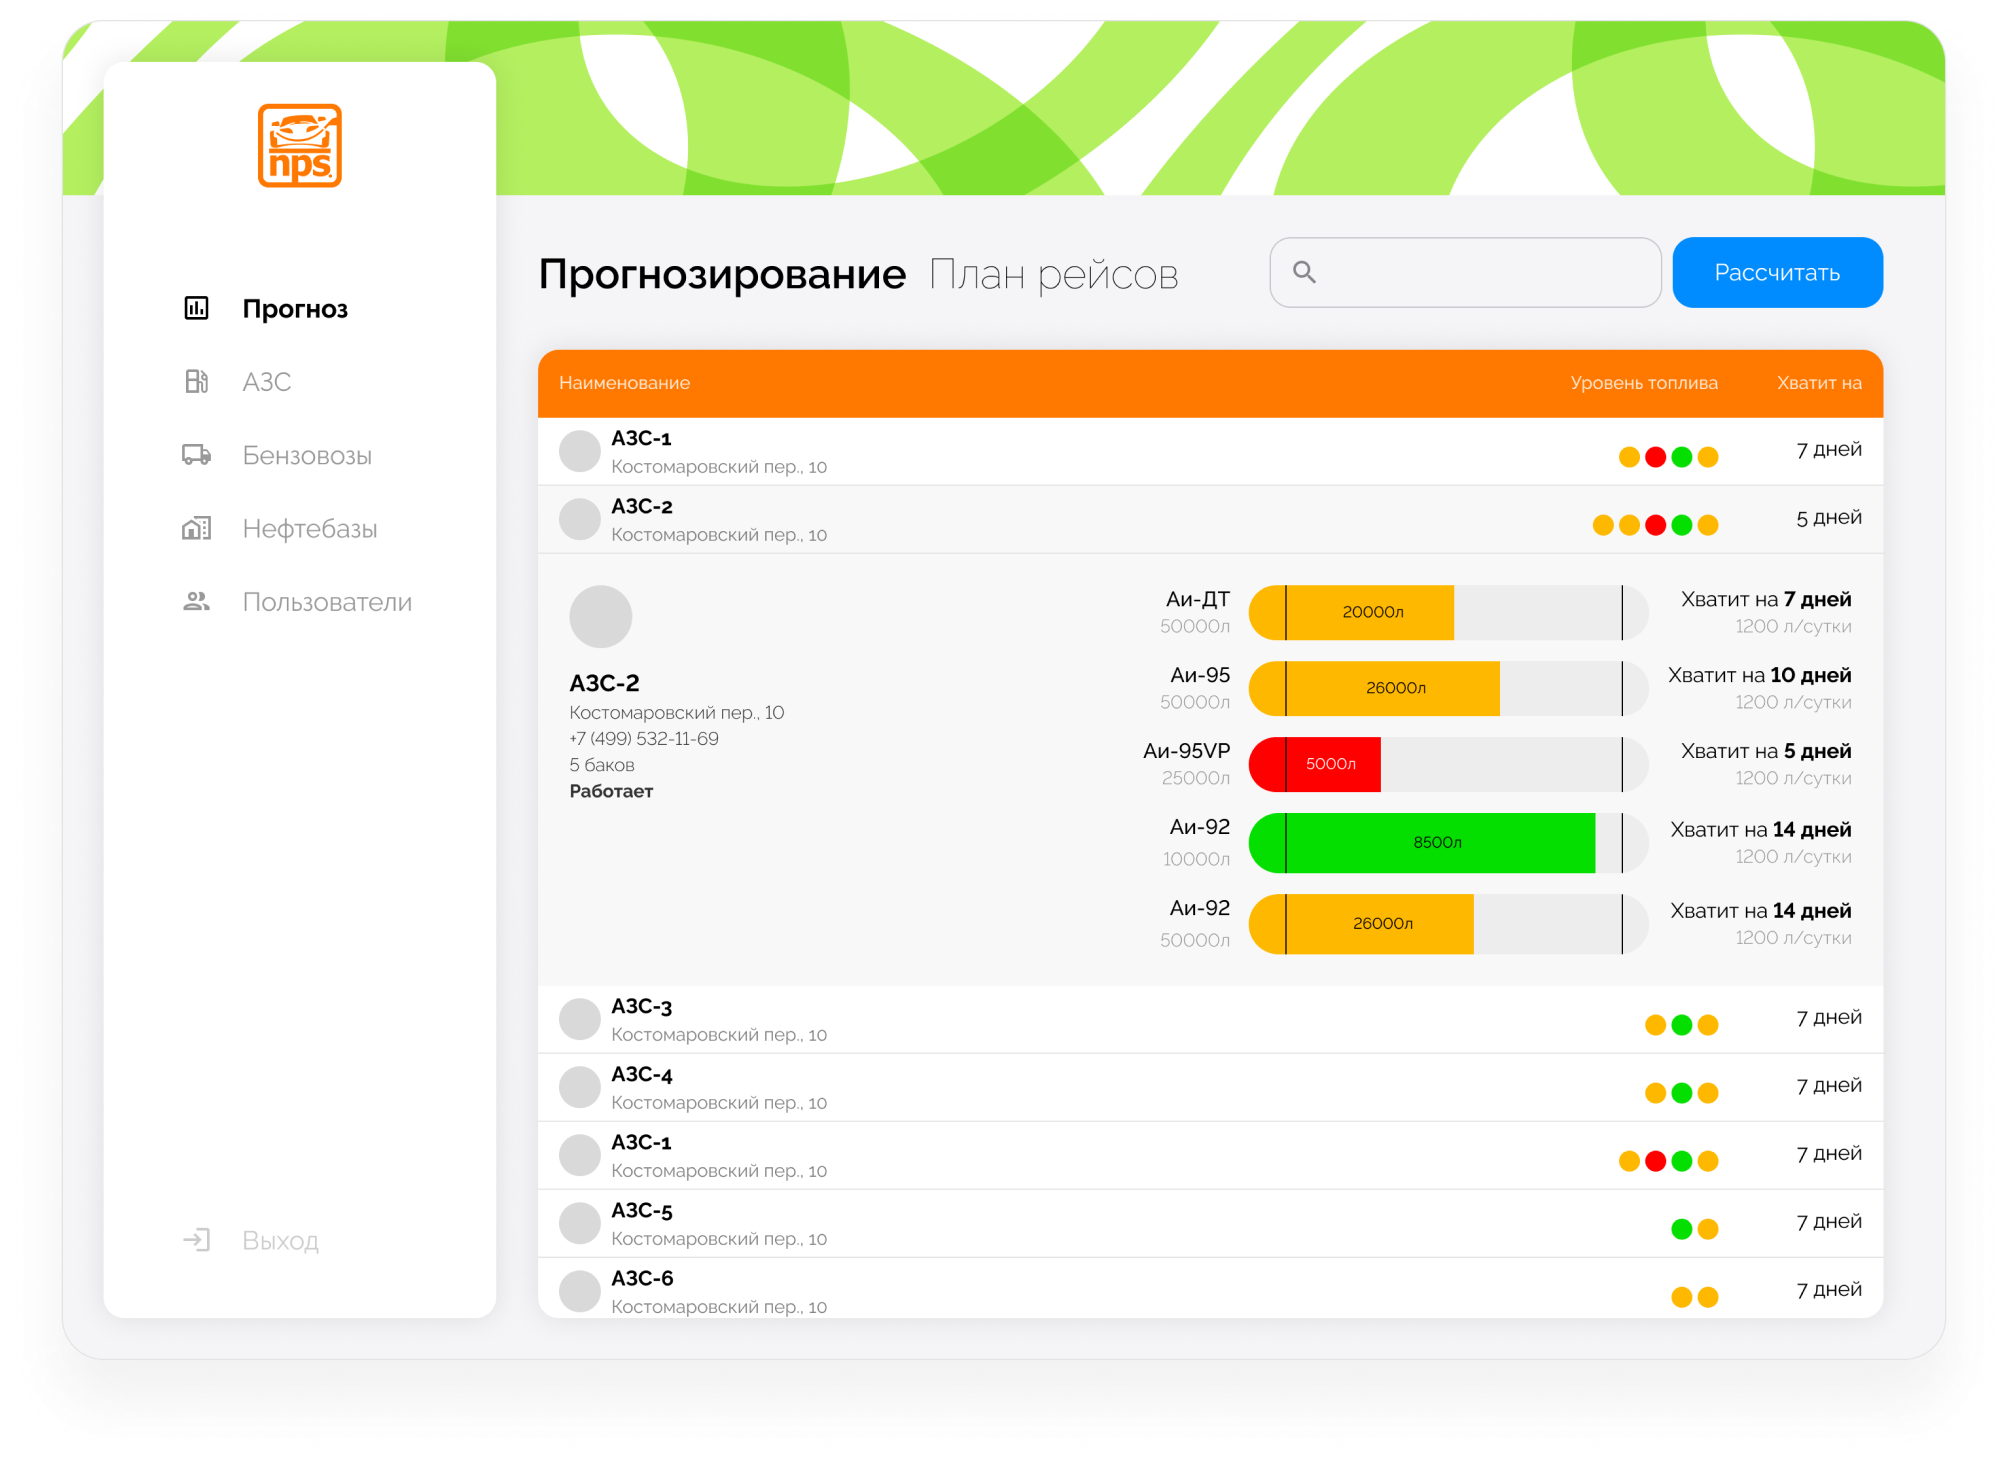Viewport: 2005px width, 1460px height.
Task: Click the Выход logout arrow icon
Action: (x=197, y=1240)
